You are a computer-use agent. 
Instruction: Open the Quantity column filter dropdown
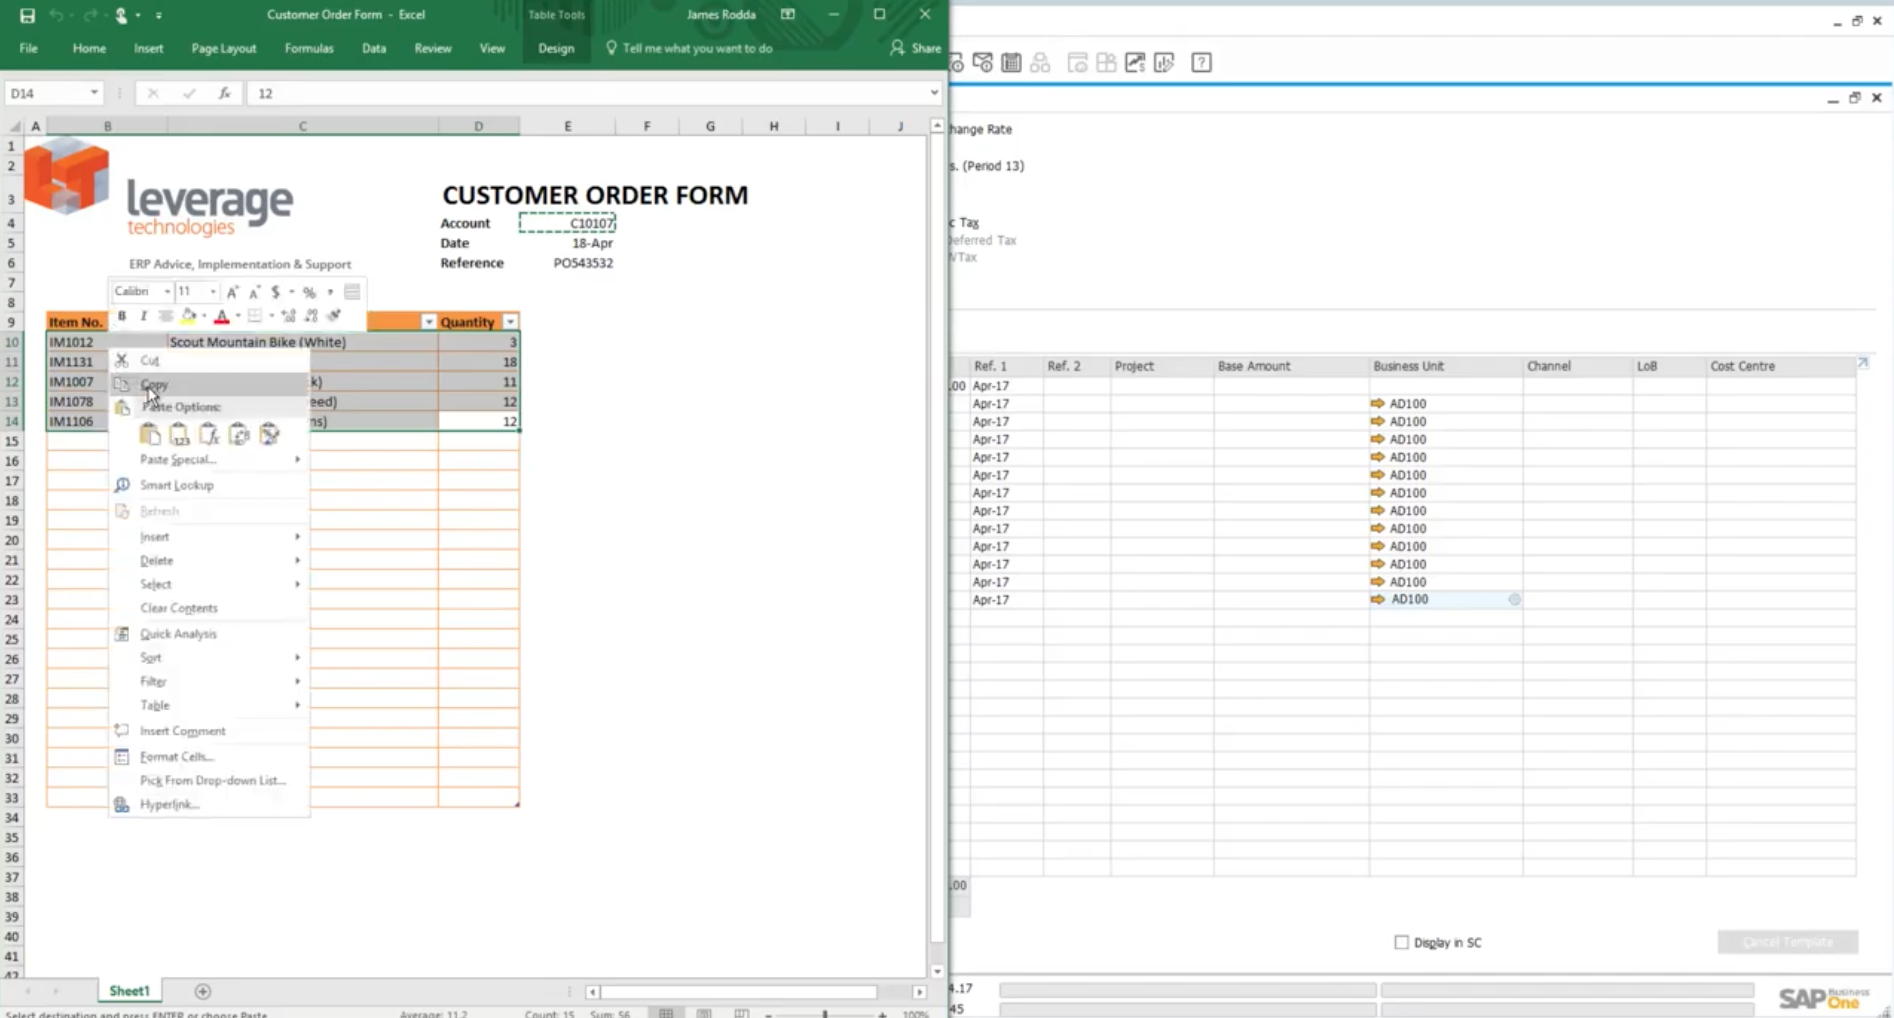point(510,322)
